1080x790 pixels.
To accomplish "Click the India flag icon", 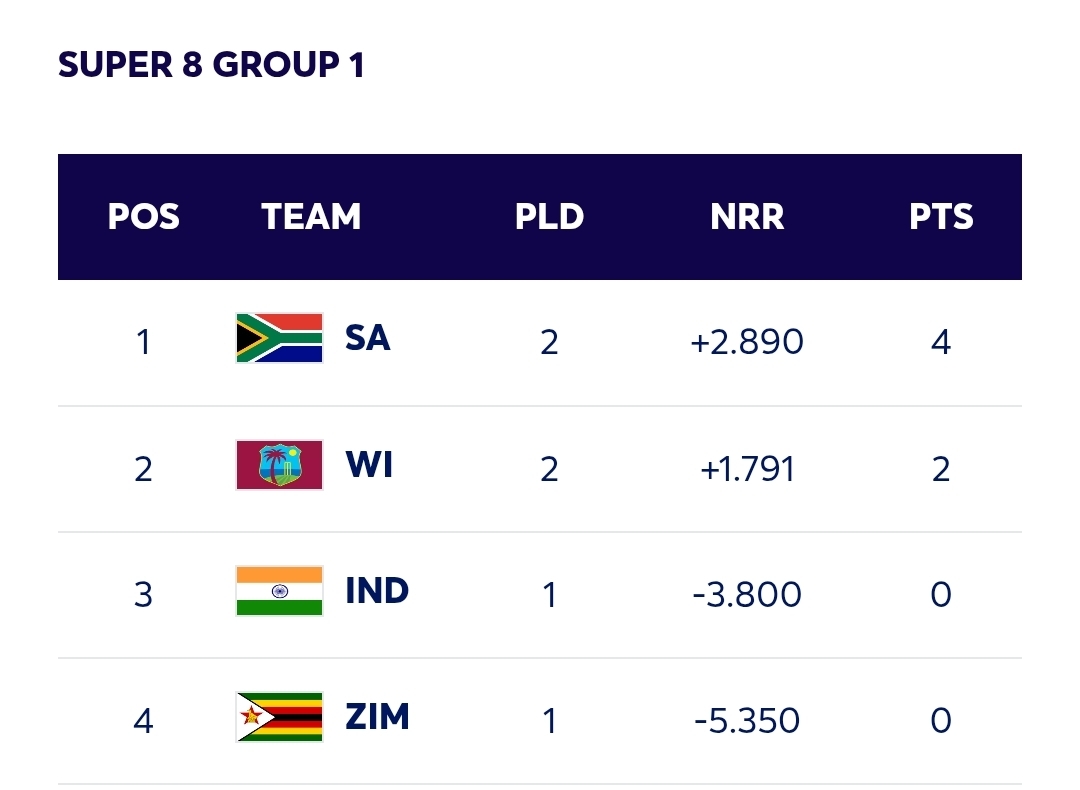I will point(279,591).
